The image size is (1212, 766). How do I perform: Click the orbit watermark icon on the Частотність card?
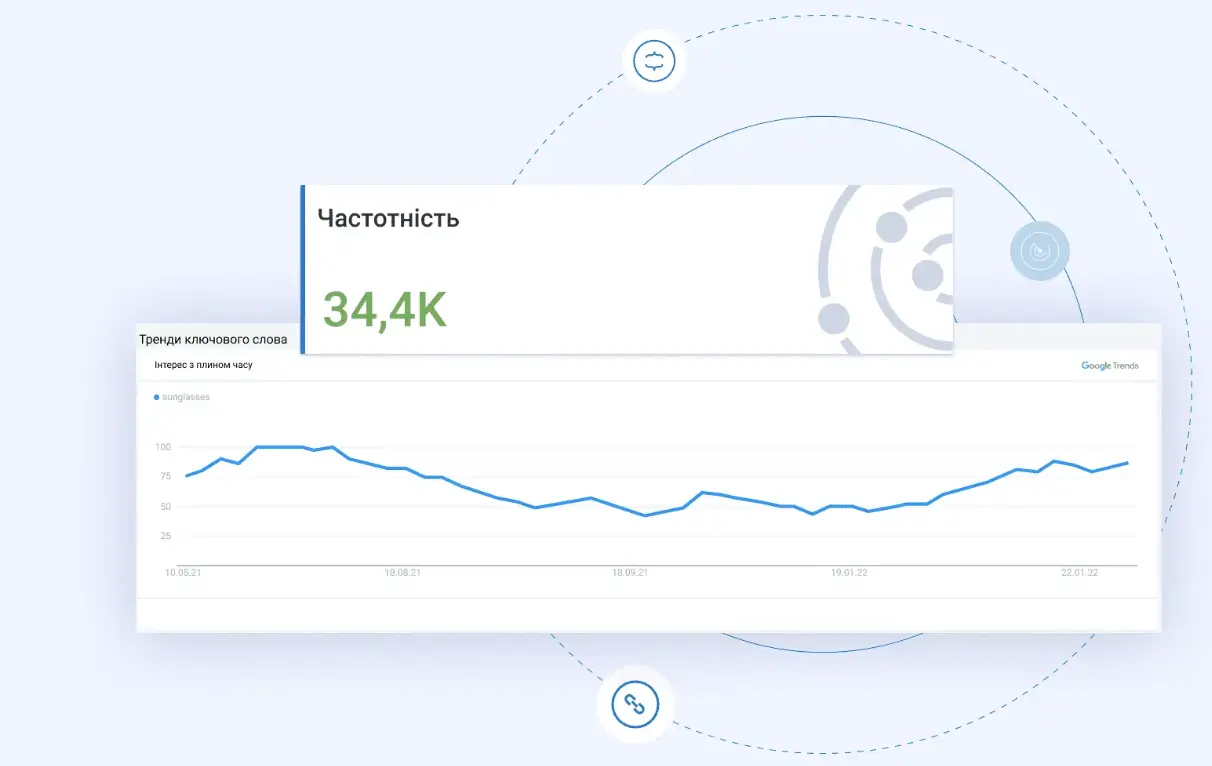coord(888,268)
